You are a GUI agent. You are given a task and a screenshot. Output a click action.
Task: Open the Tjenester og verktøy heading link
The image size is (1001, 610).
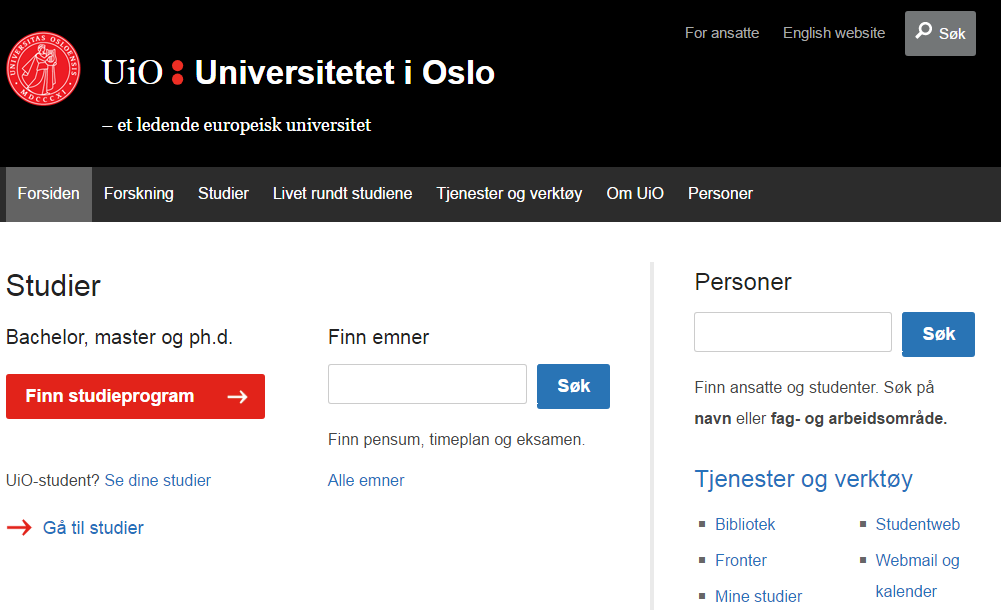[804, 479]
